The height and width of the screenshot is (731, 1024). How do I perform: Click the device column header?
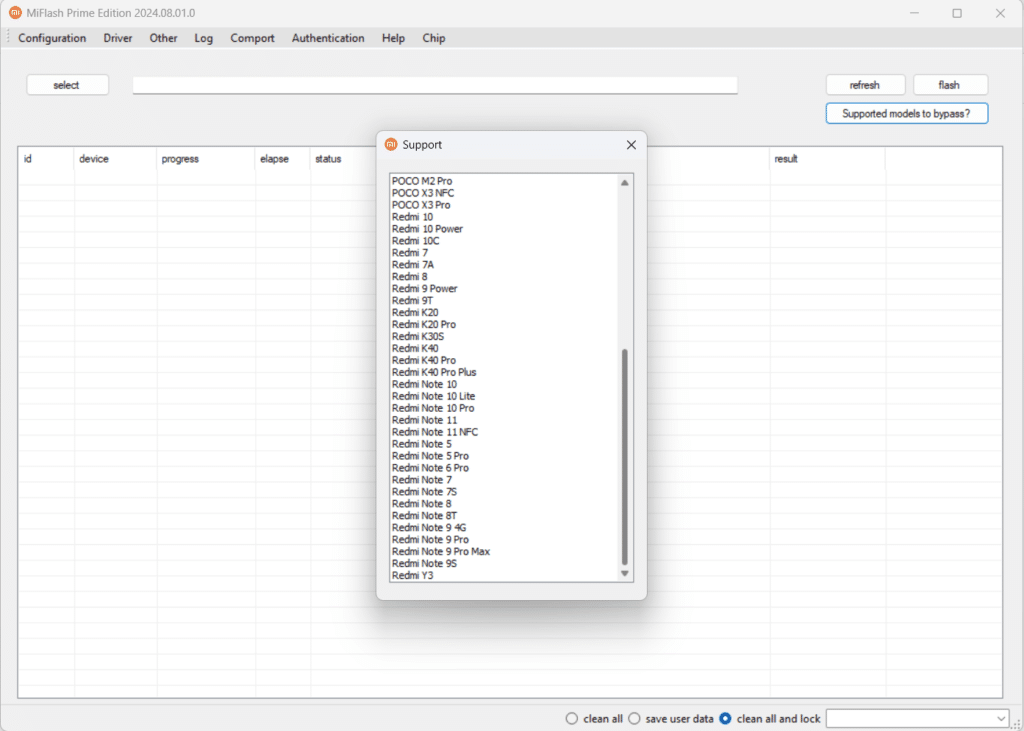[x=115, y=159]
